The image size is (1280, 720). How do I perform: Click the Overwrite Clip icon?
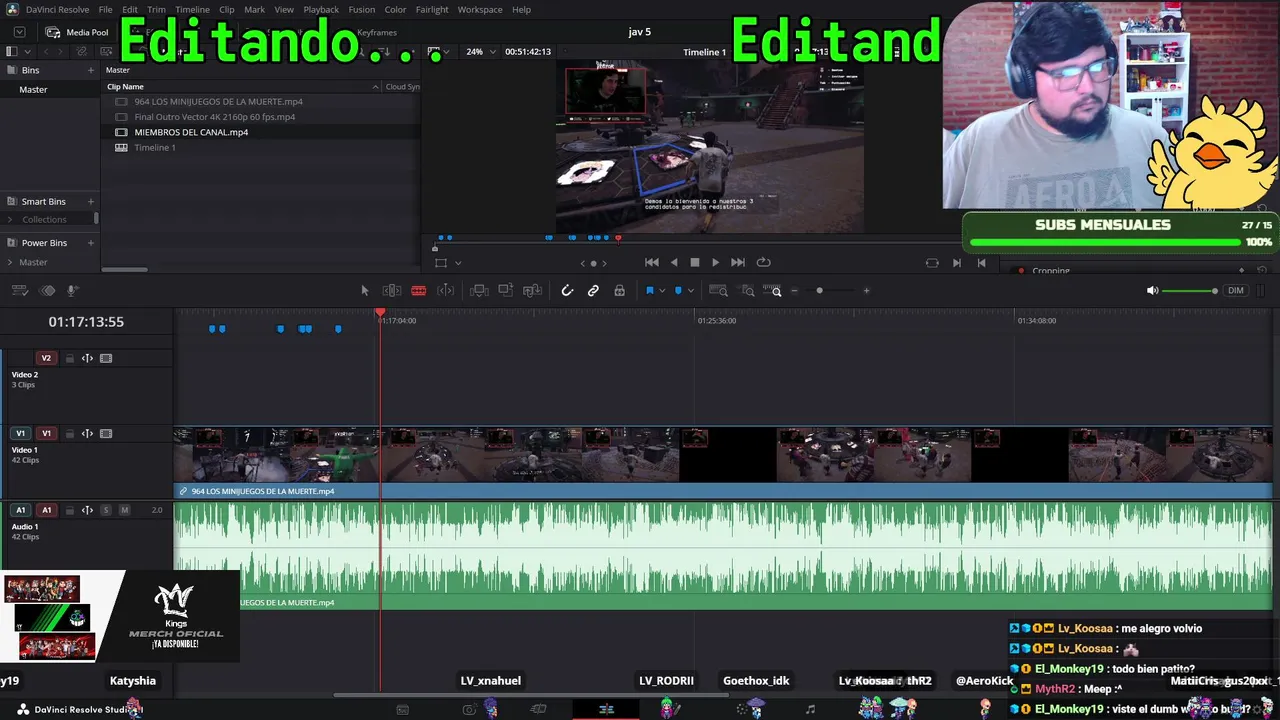click(506, 291)
